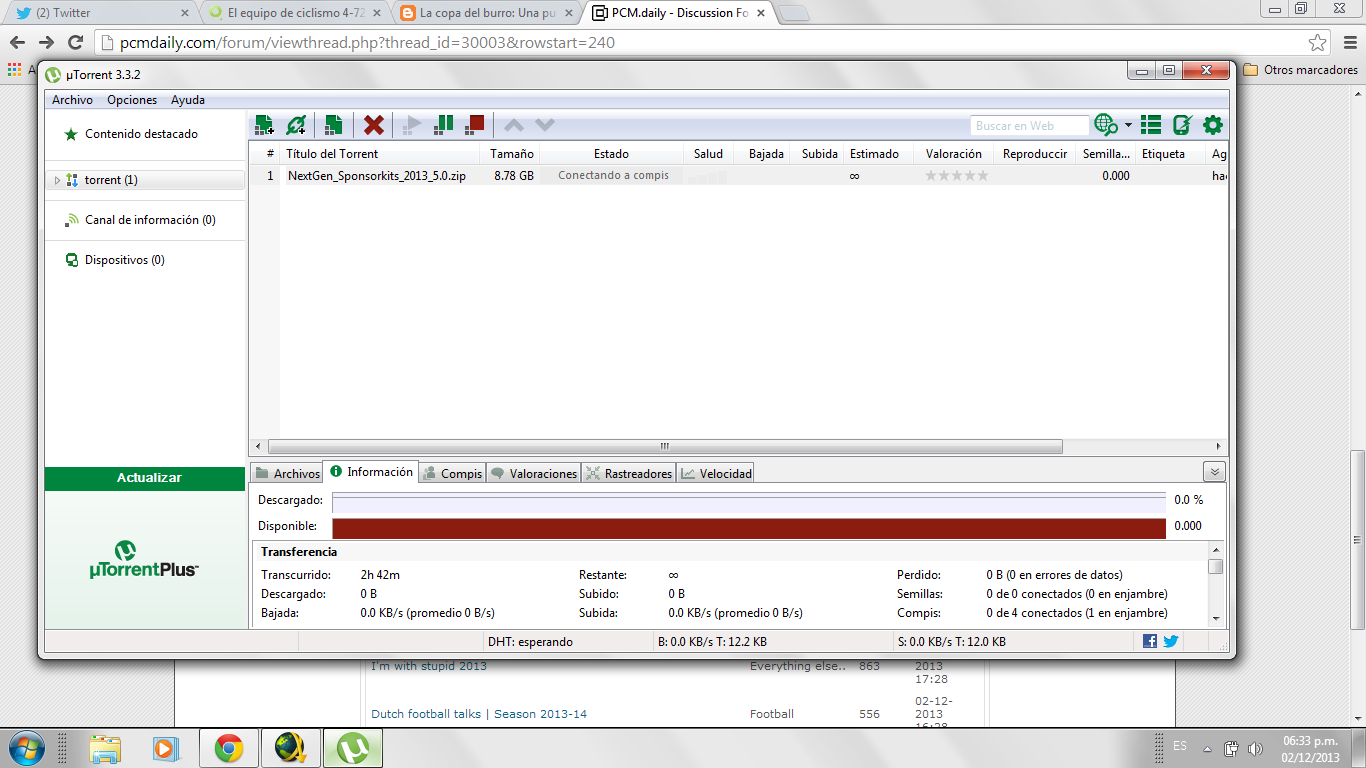Collapse the detail pane with chevron button
This screenshot has width=1366, height=768.
pyautogui.click(x=1215, y=472)
